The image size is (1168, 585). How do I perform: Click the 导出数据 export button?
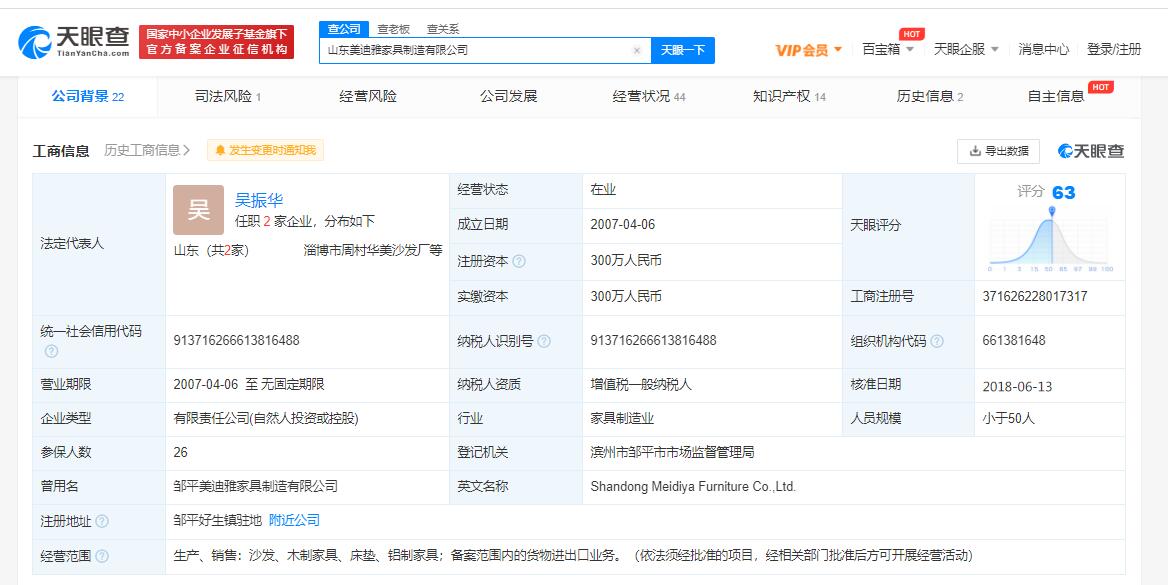pos(998,151)
